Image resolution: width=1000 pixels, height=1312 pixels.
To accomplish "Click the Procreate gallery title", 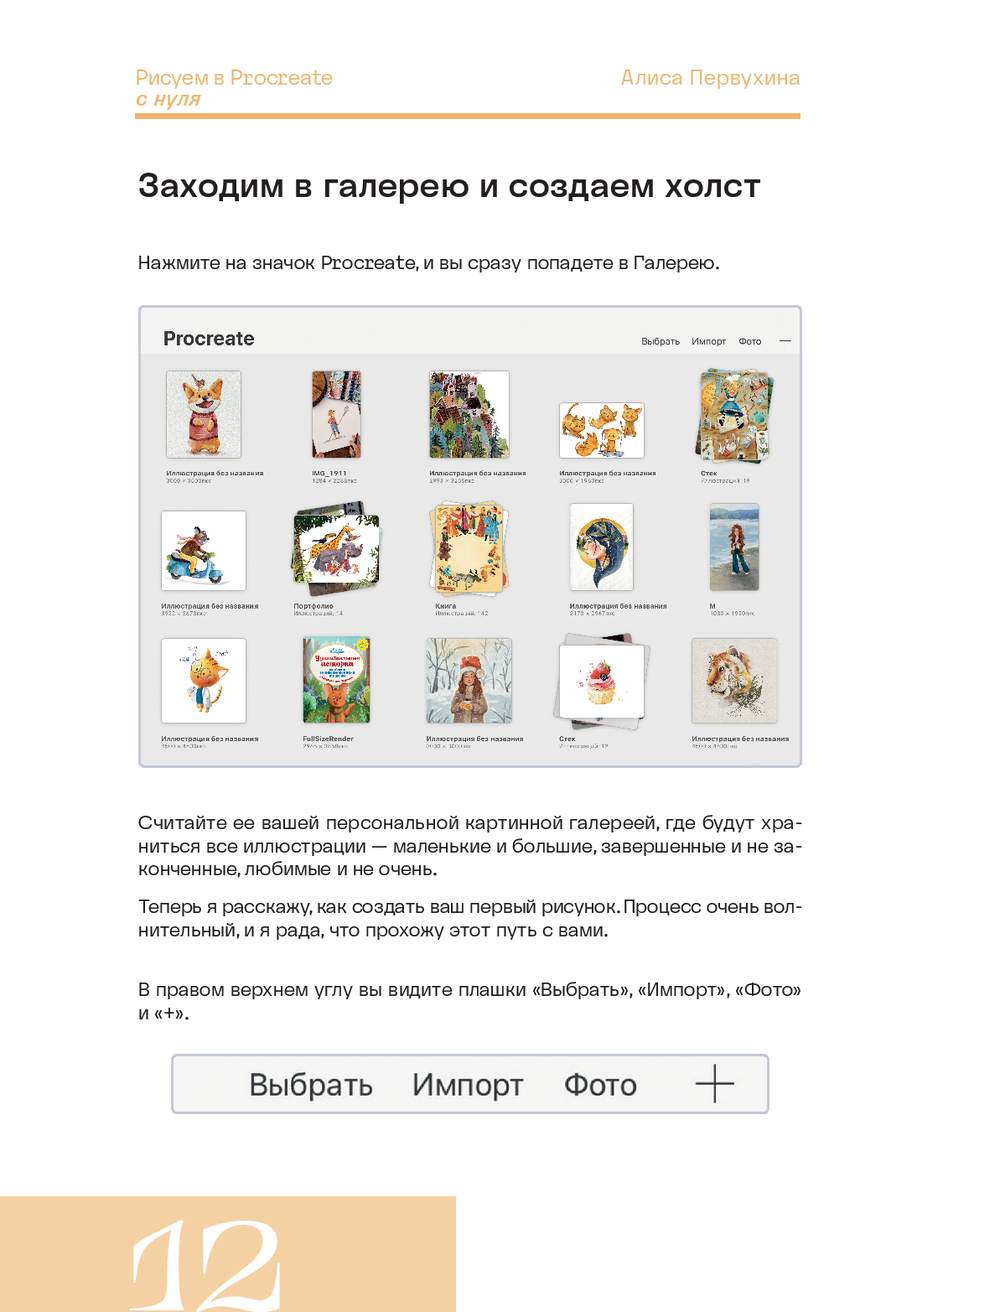I will [x=209, y=339].
